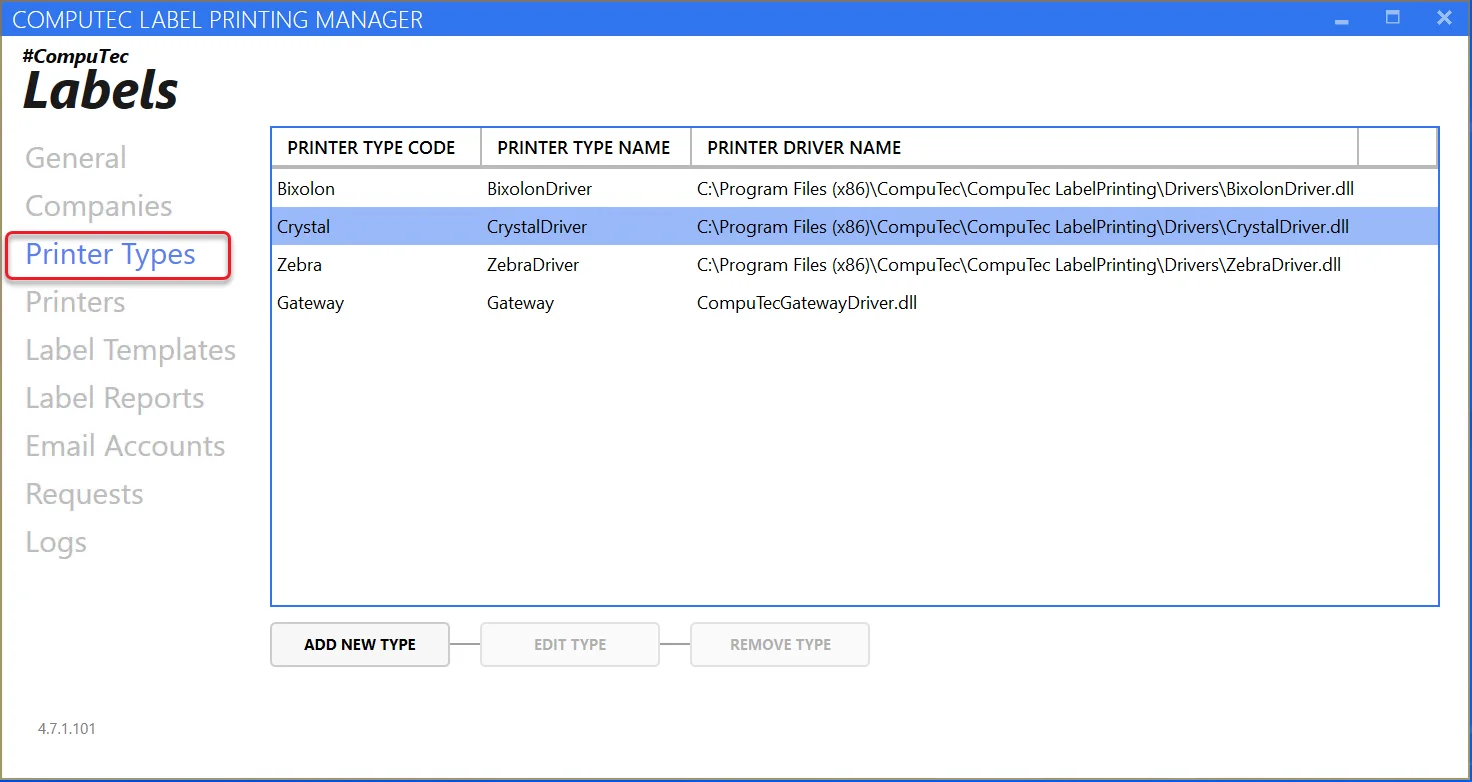Select the Crystal printer type row
1472x782 pixels.
(x=304, y=227)
